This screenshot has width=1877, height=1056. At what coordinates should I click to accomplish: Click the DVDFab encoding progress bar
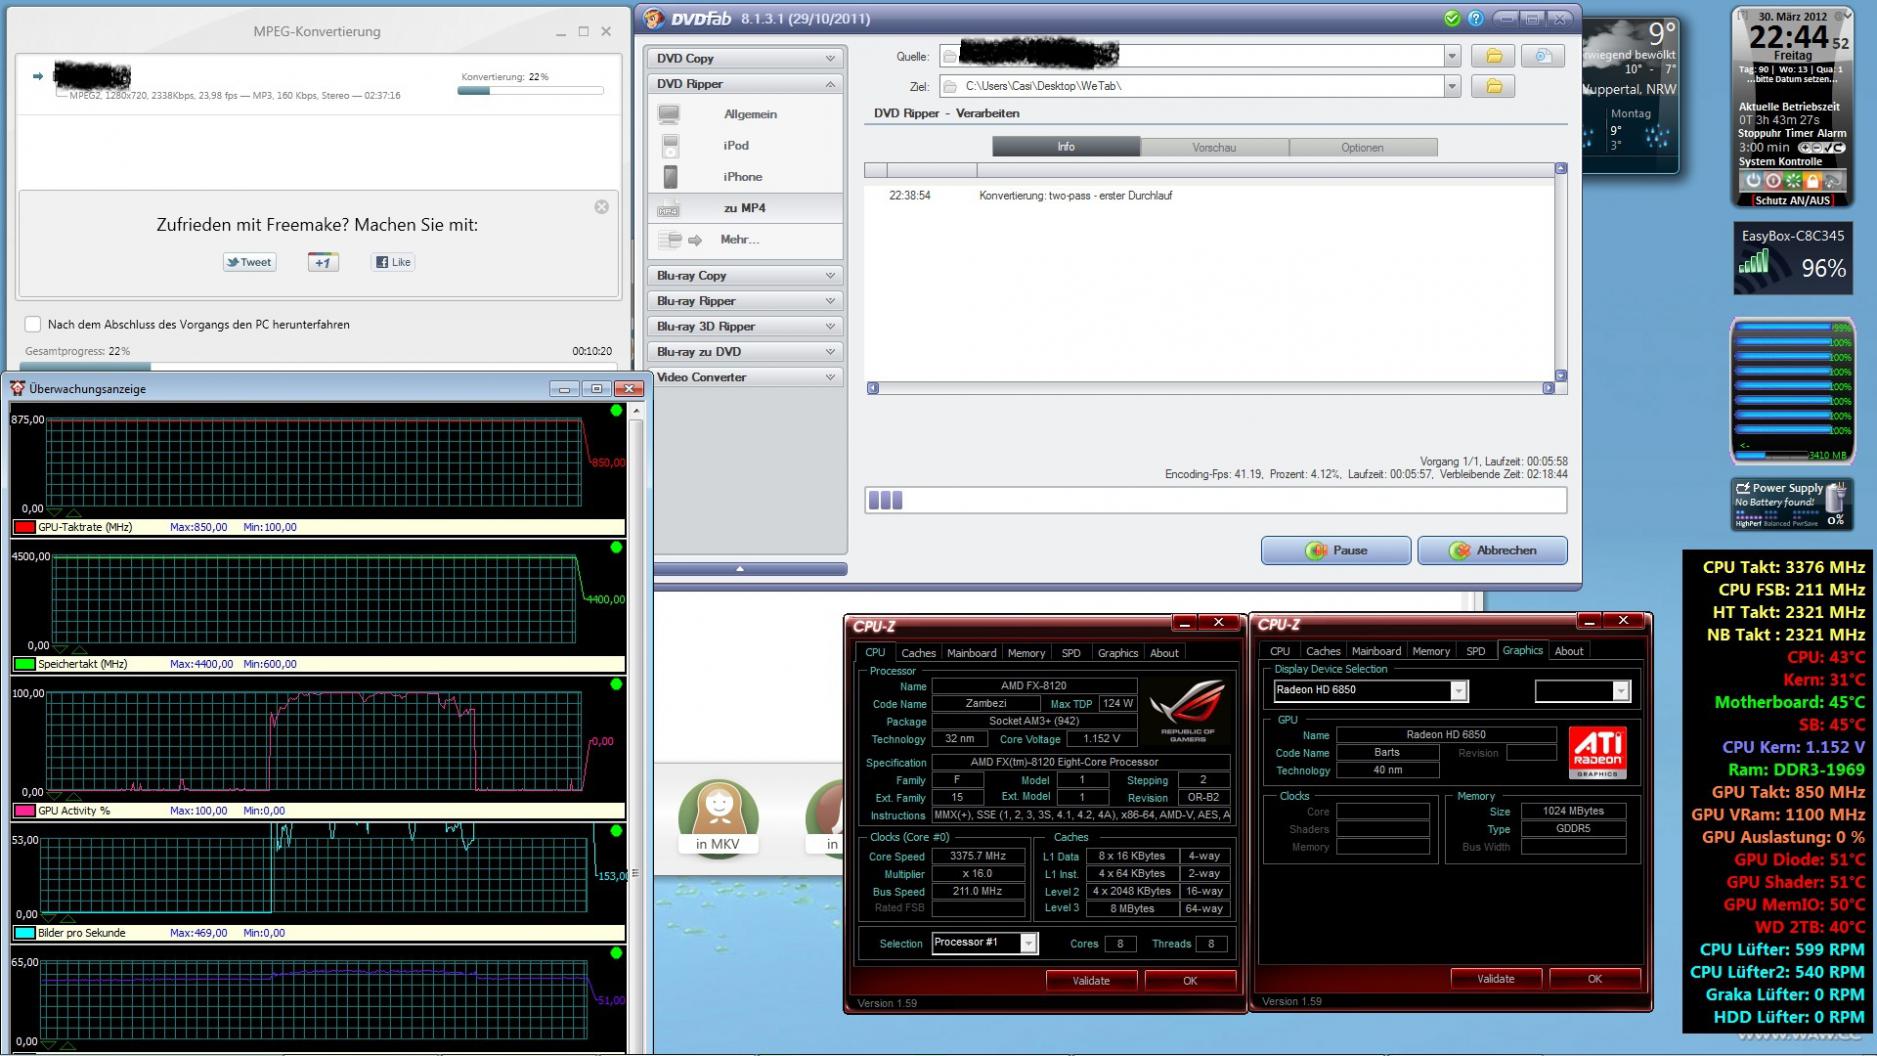pyautogui.click(x=1215, y=500)
